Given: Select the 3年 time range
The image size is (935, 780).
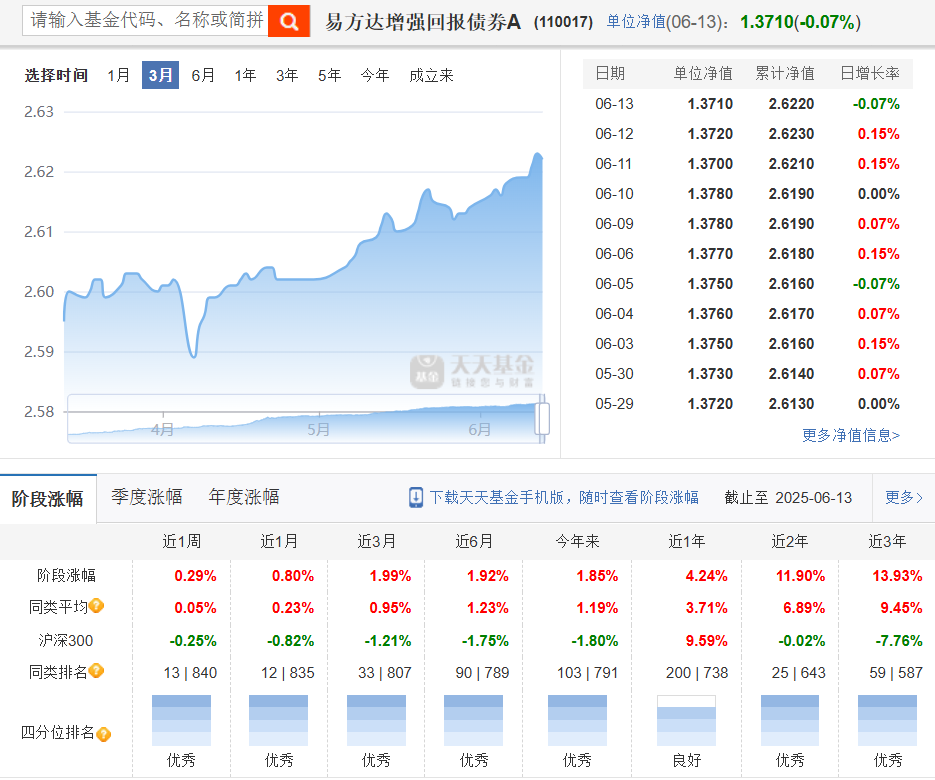Looking at the screenshot, I should tap(287, 75).
